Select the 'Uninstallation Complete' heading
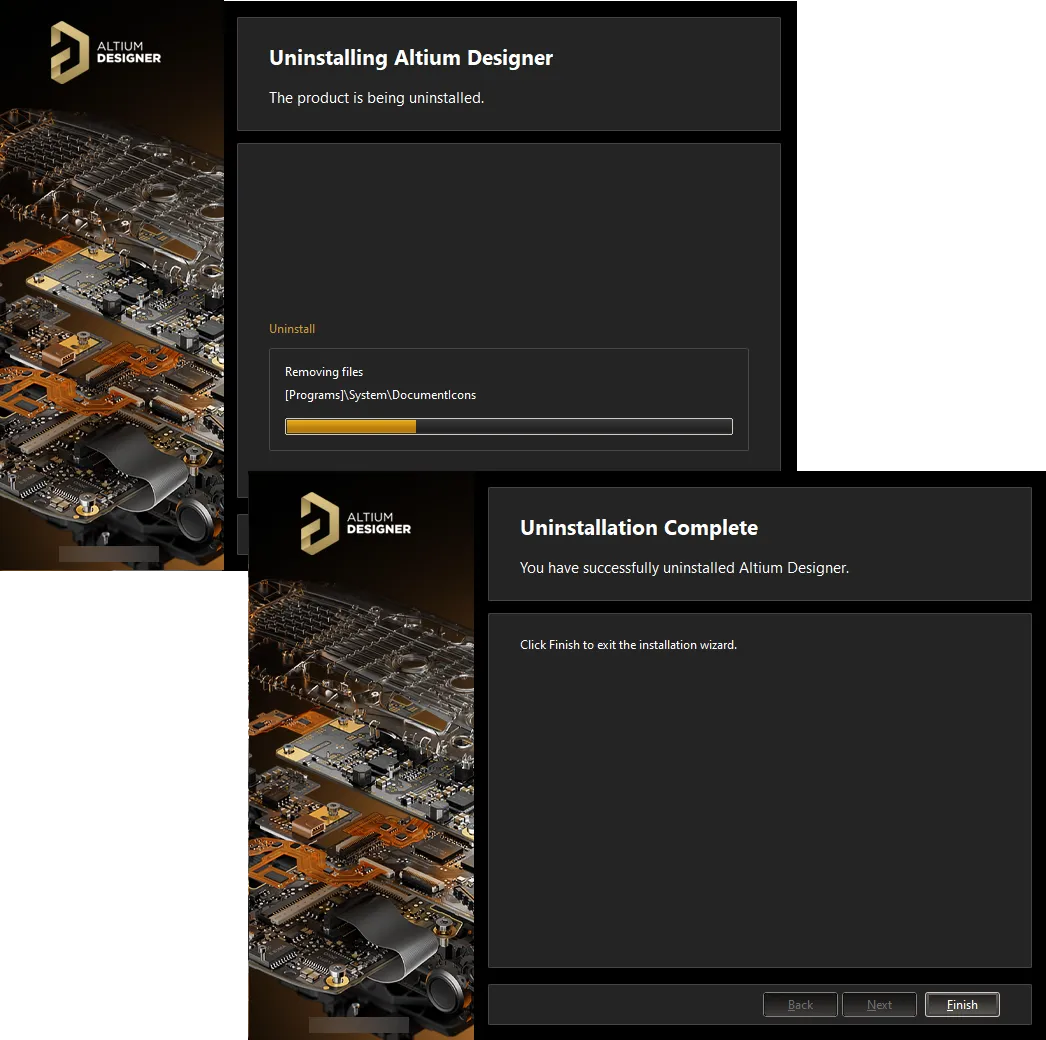The height and width of the screenshot is (1040, 1046). 639,528
